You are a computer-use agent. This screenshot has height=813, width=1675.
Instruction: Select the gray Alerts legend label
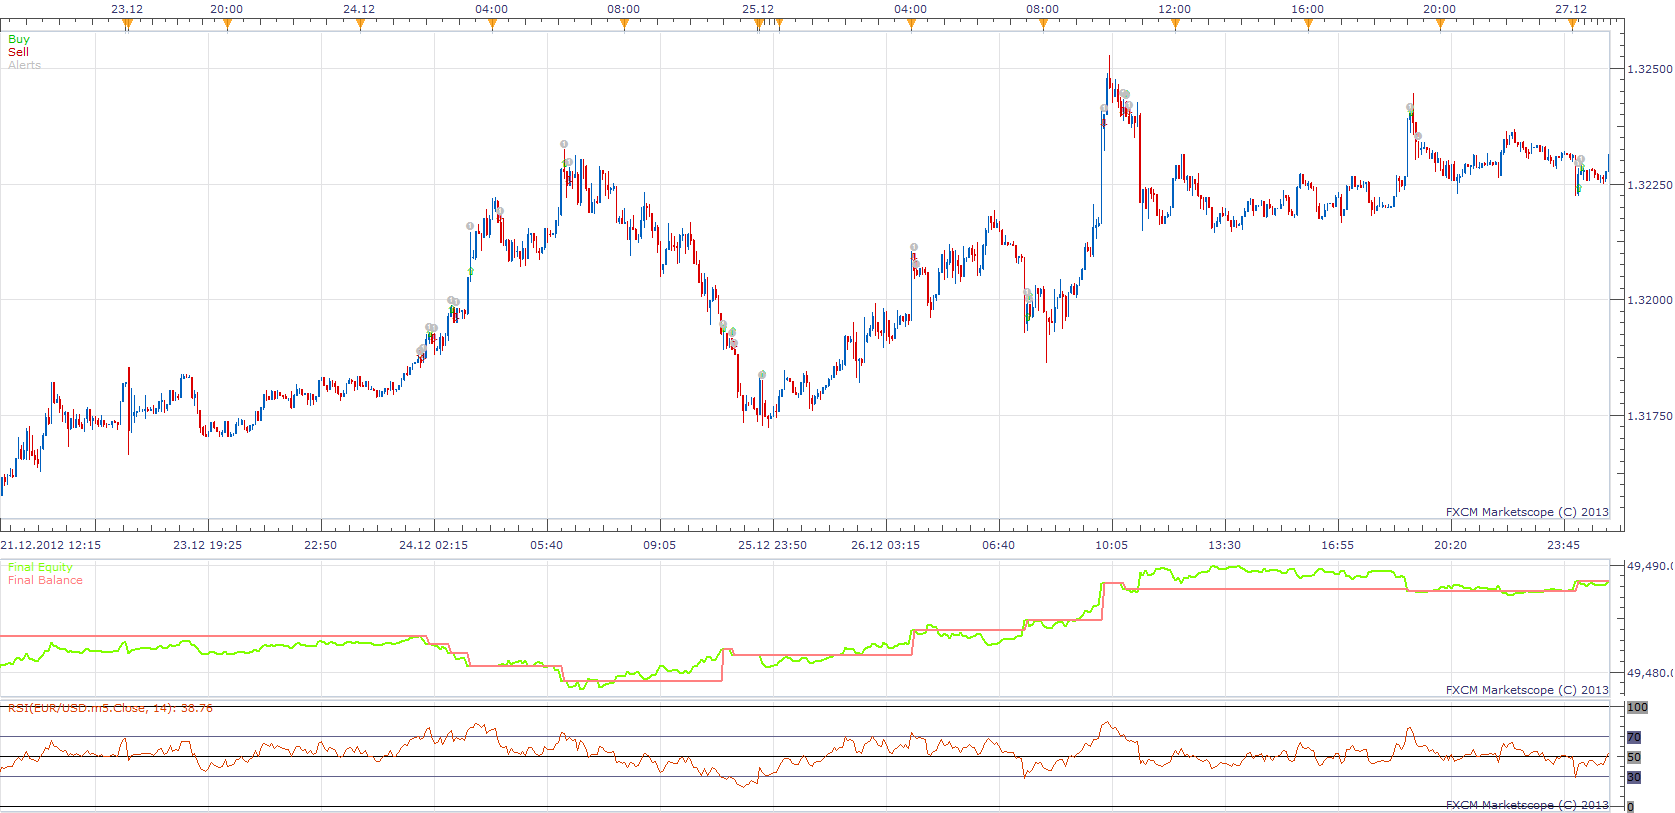[x=24, y=65]
